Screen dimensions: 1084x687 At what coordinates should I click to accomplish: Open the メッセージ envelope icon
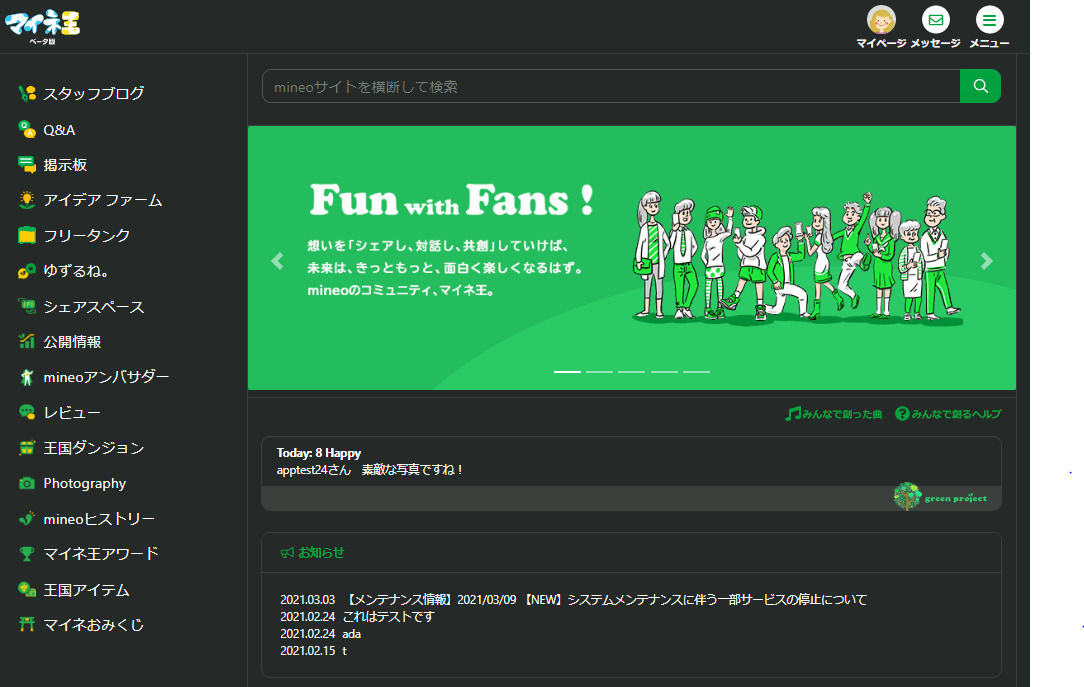coord(935,19)
